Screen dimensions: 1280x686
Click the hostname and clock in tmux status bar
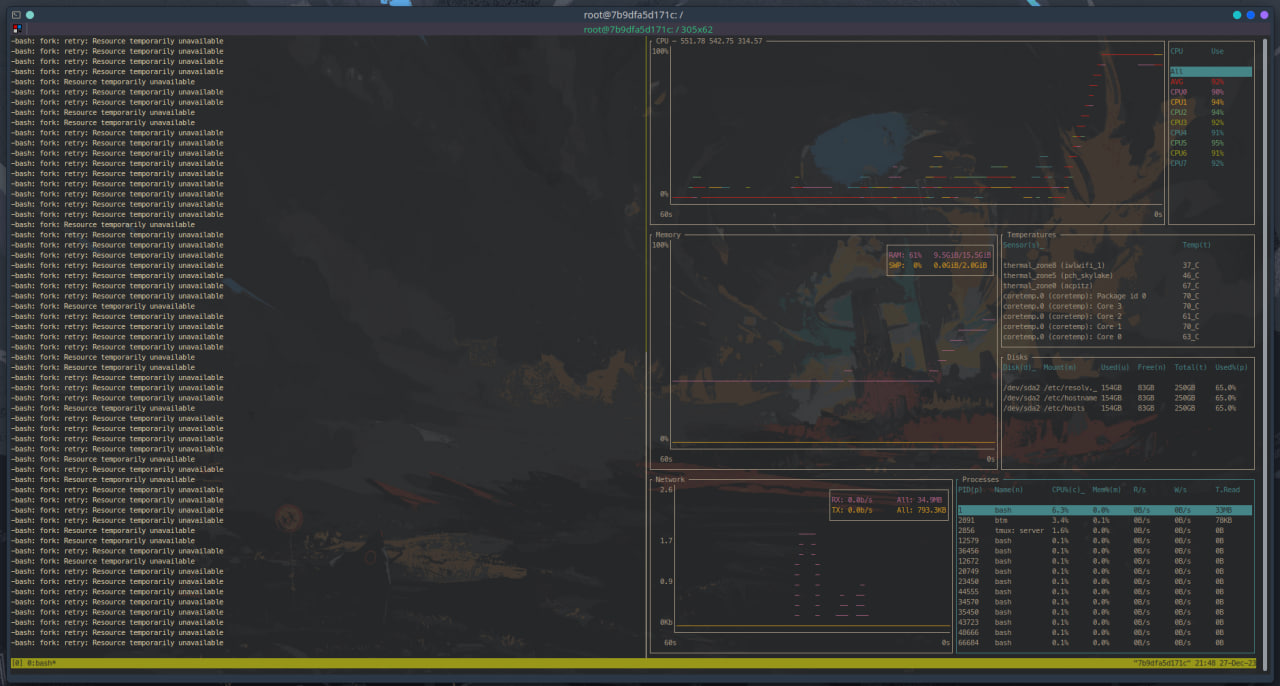(1193, 663)
